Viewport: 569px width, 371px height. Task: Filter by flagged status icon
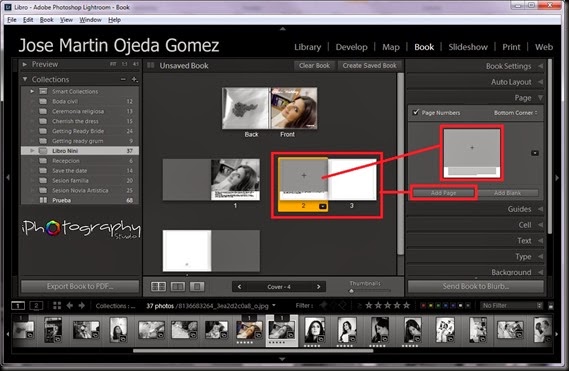pyautogui.click(x=323, y=306)
